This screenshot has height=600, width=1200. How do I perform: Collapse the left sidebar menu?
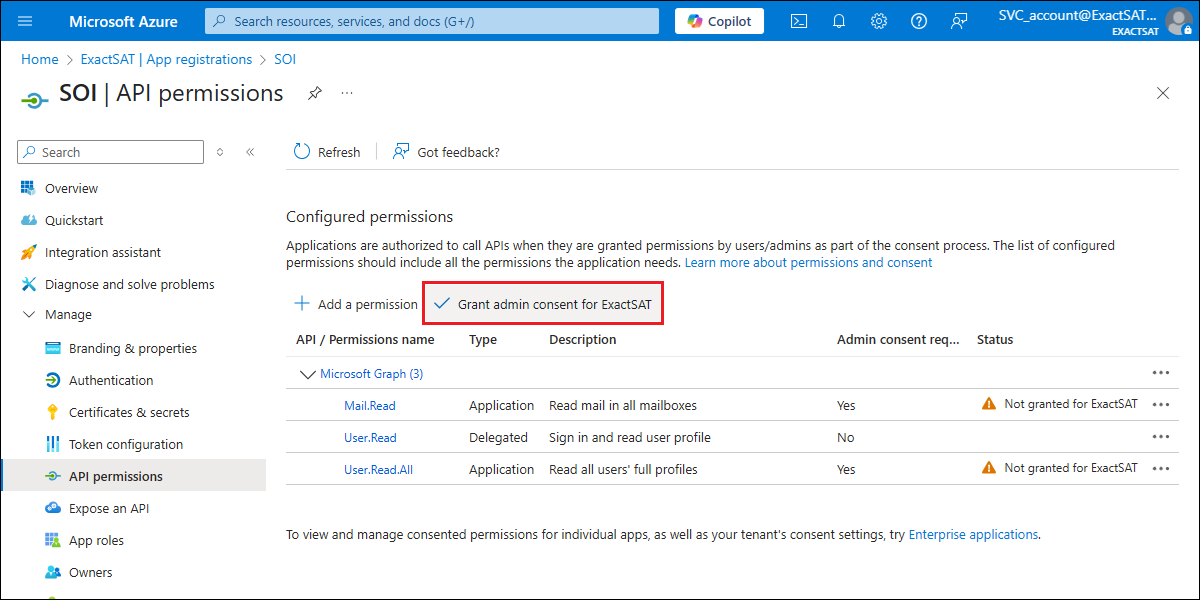tap(250, 152)
